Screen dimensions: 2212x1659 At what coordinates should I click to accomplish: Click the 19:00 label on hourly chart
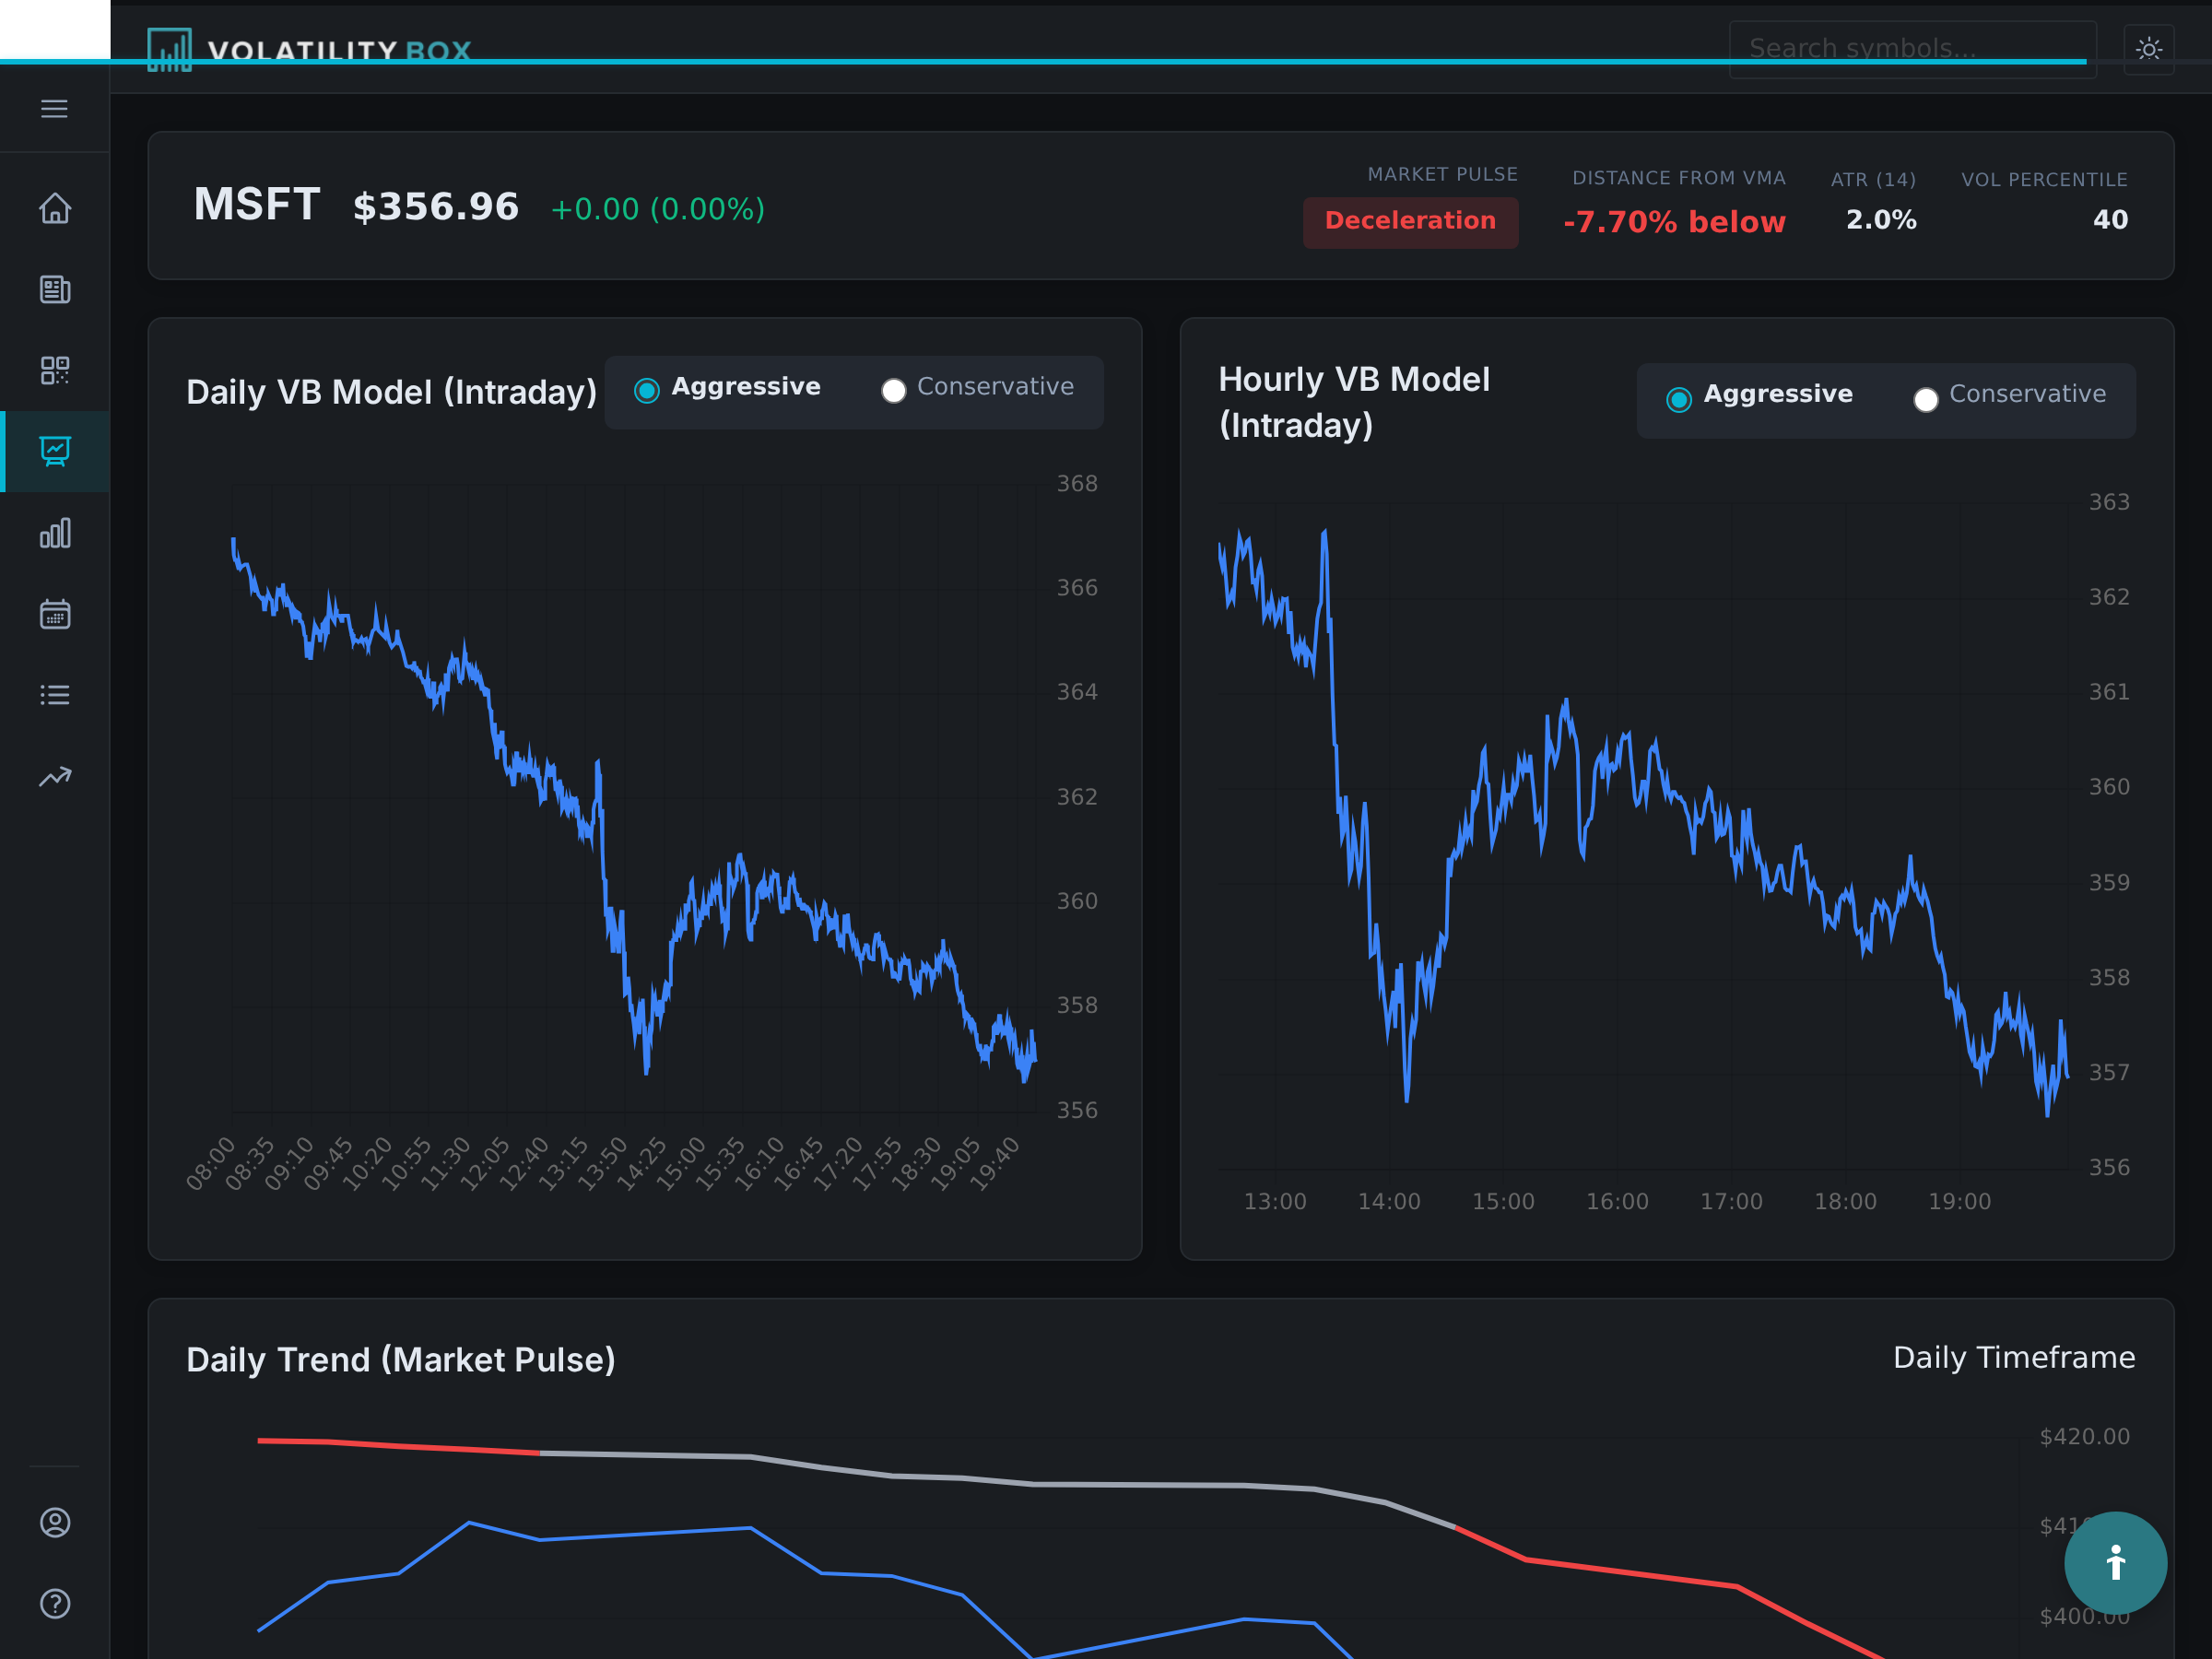[1960, 1201]
